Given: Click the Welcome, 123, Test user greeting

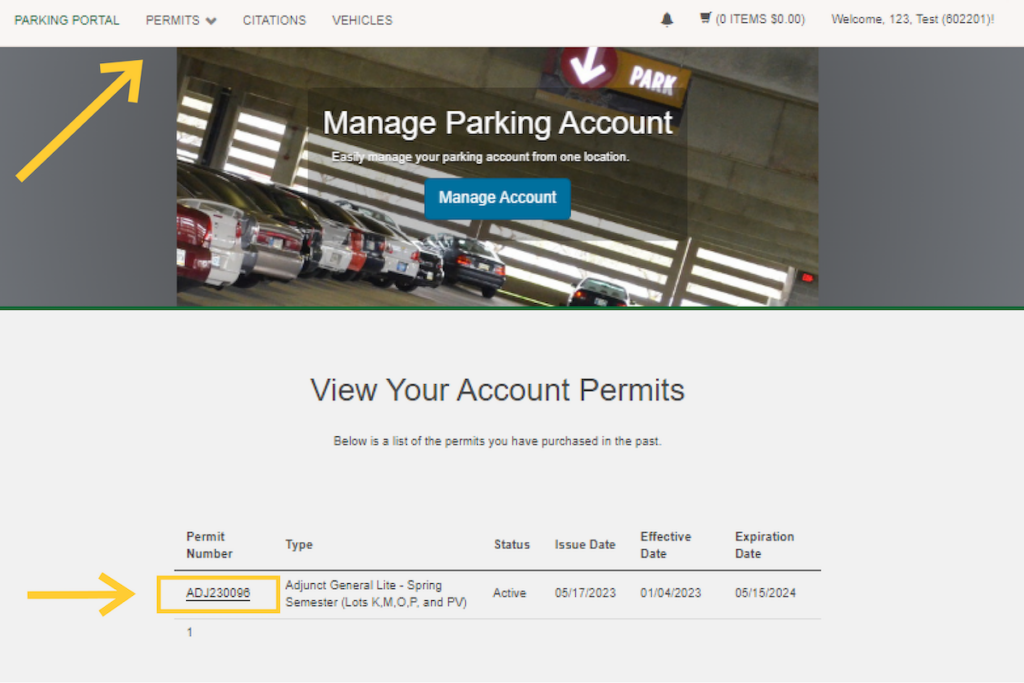Looking at the screenshot, I should coord(912,20).
